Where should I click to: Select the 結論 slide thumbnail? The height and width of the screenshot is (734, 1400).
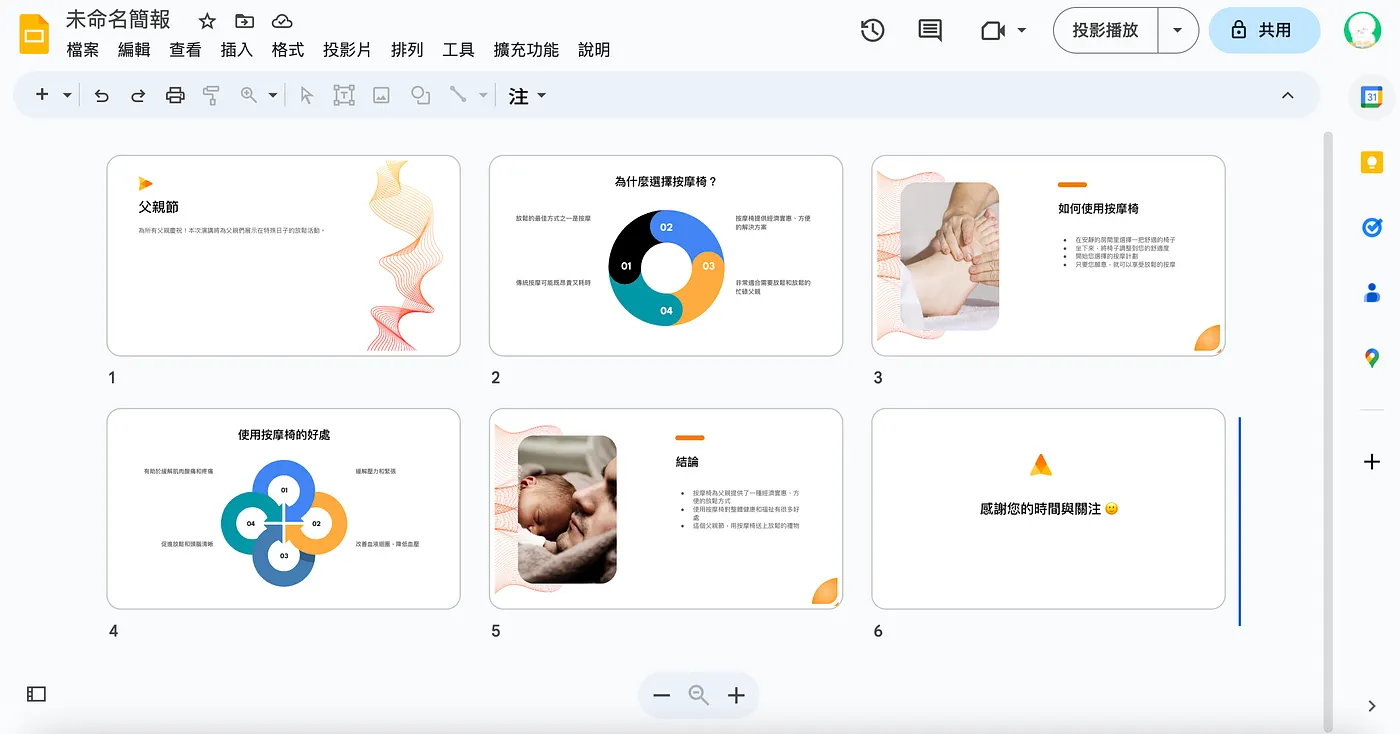point(666,509)
